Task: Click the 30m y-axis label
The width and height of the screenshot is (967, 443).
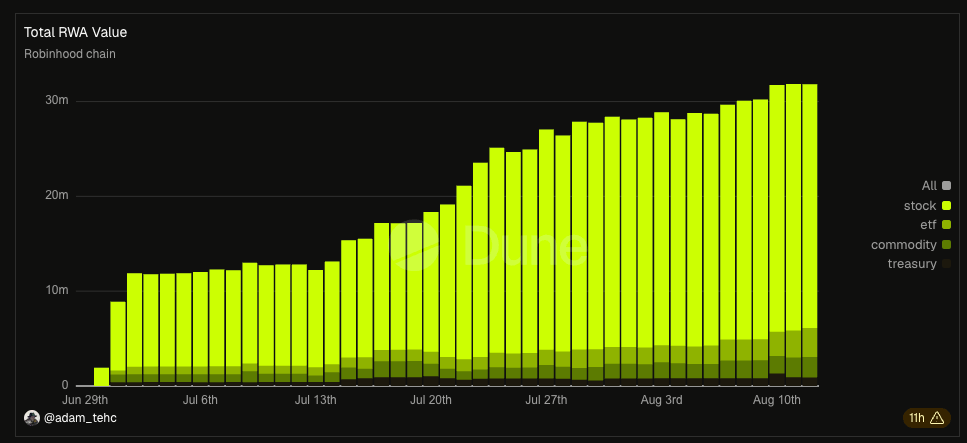Action: (57, 100)
